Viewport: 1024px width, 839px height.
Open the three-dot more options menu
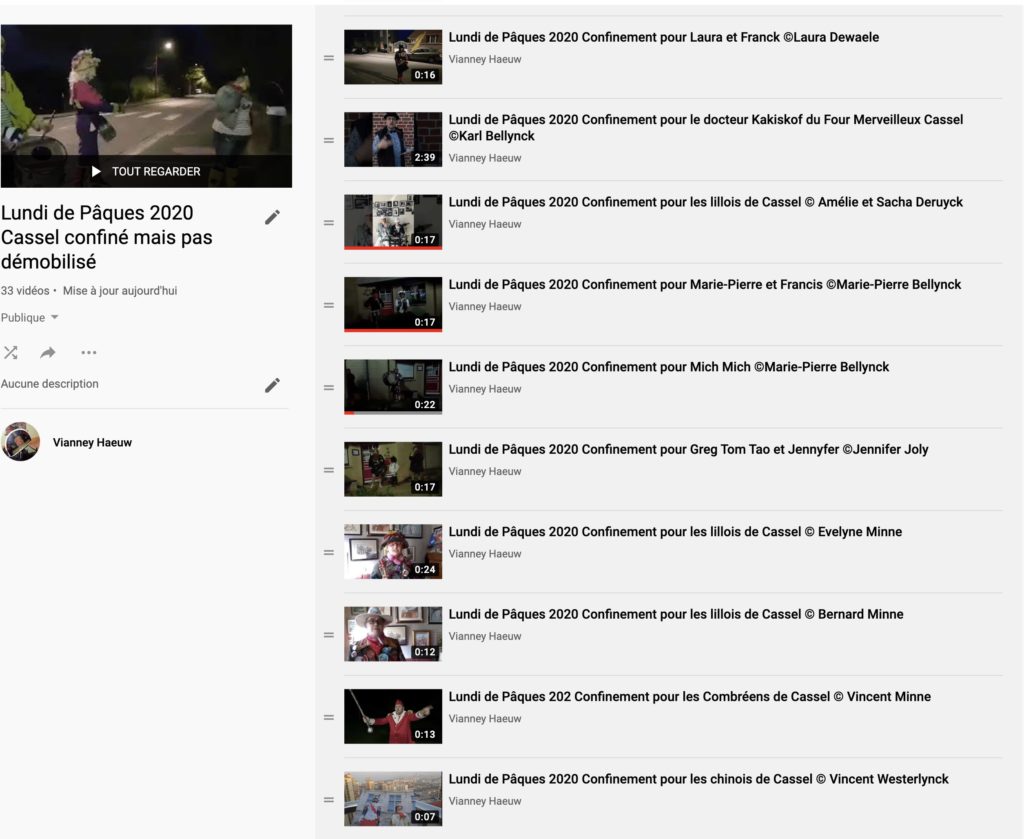(89, 353)
